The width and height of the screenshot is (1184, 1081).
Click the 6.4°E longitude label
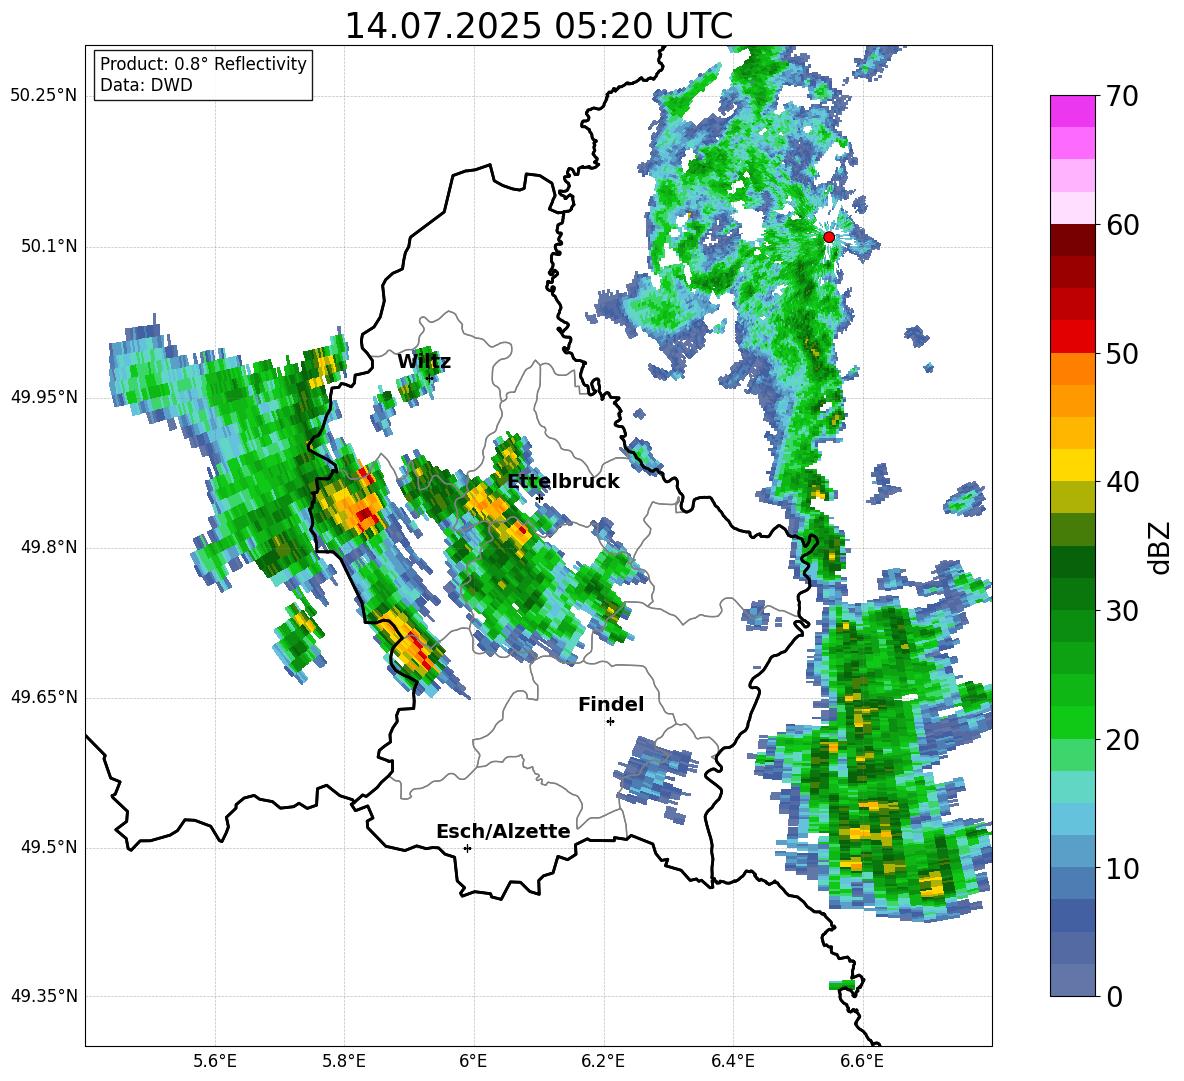(733, 1061)
